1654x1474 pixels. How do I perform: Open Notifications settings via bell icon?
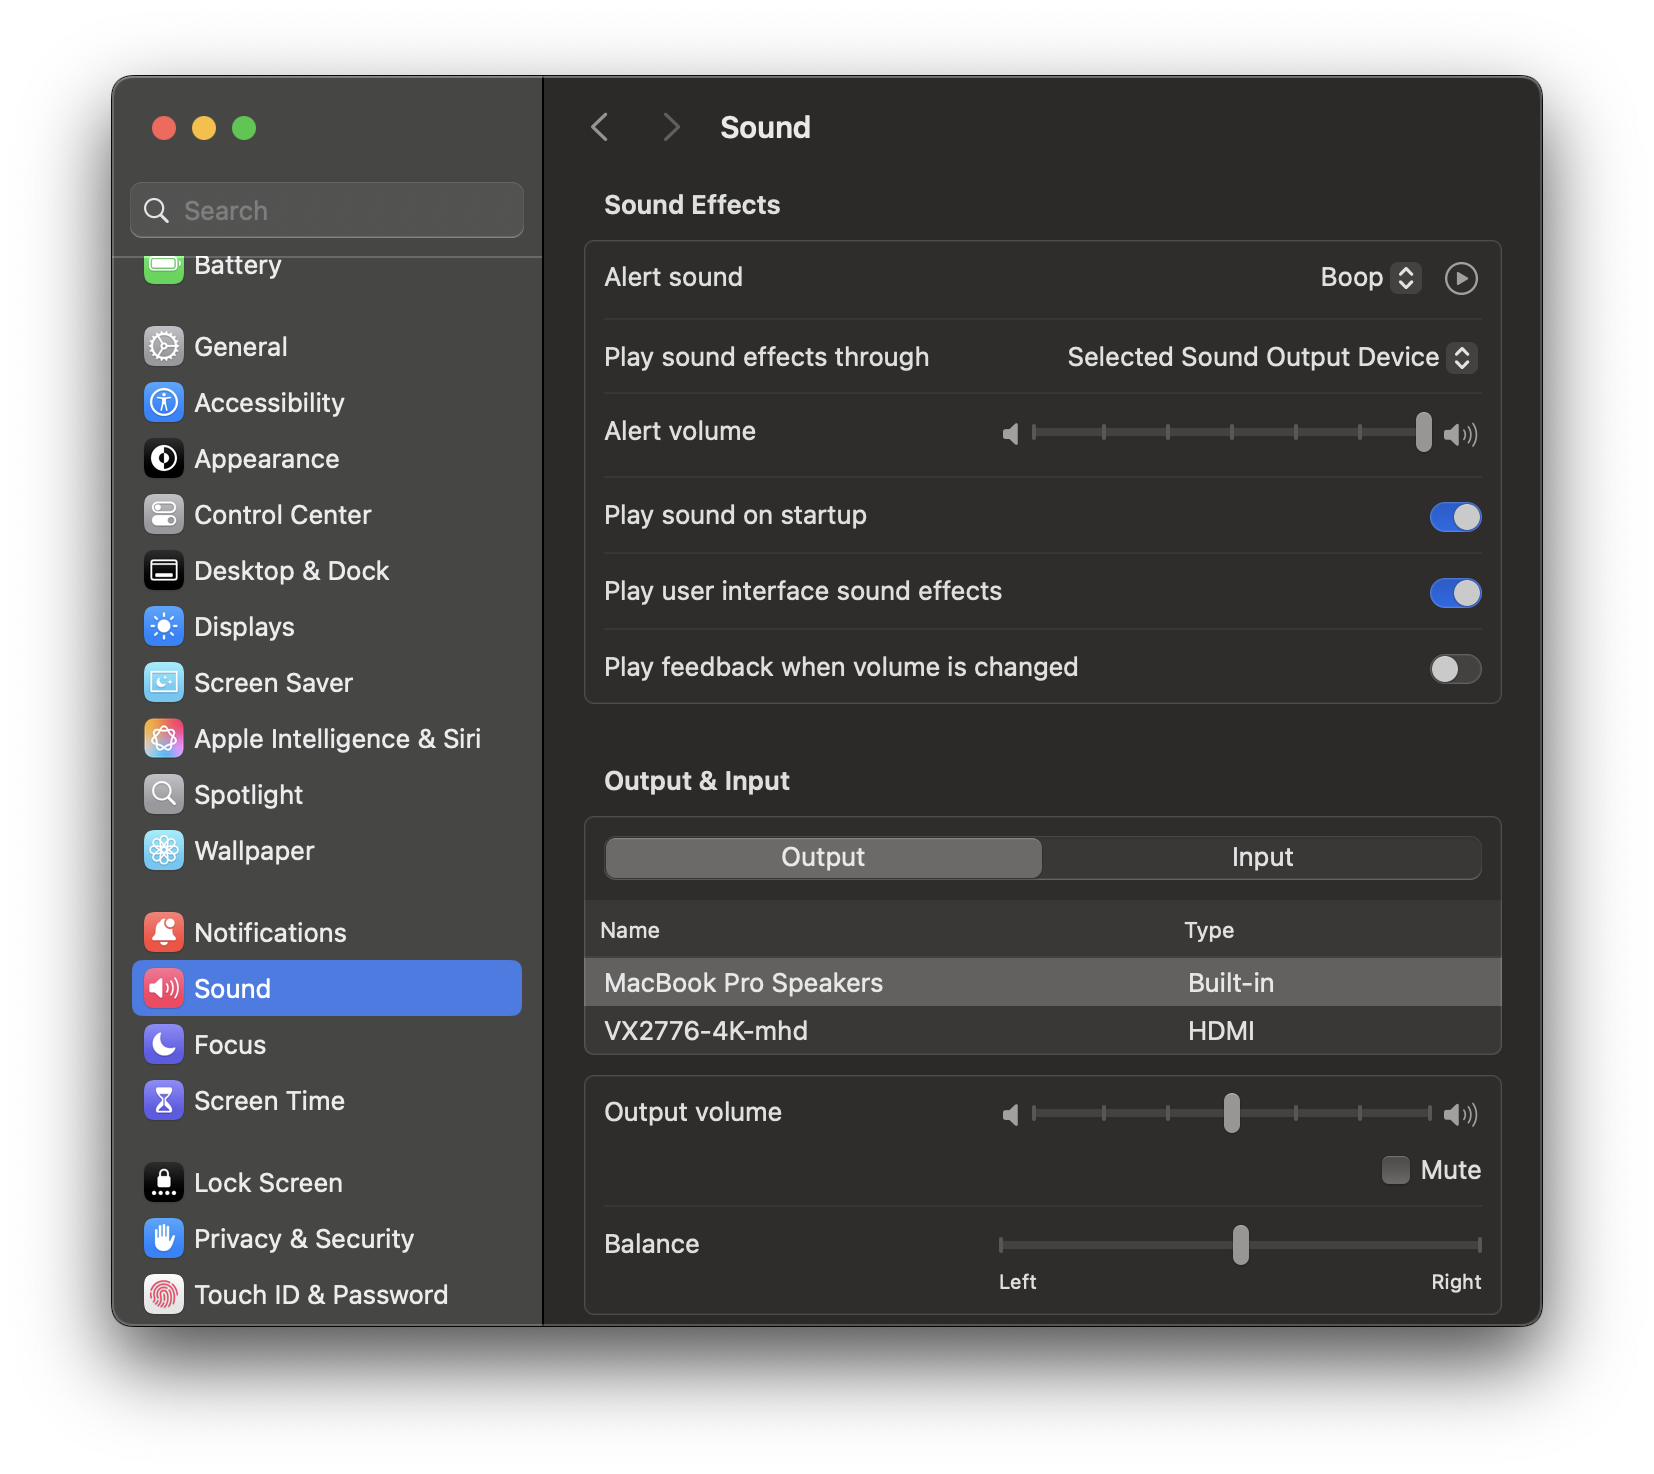[163, 932]
